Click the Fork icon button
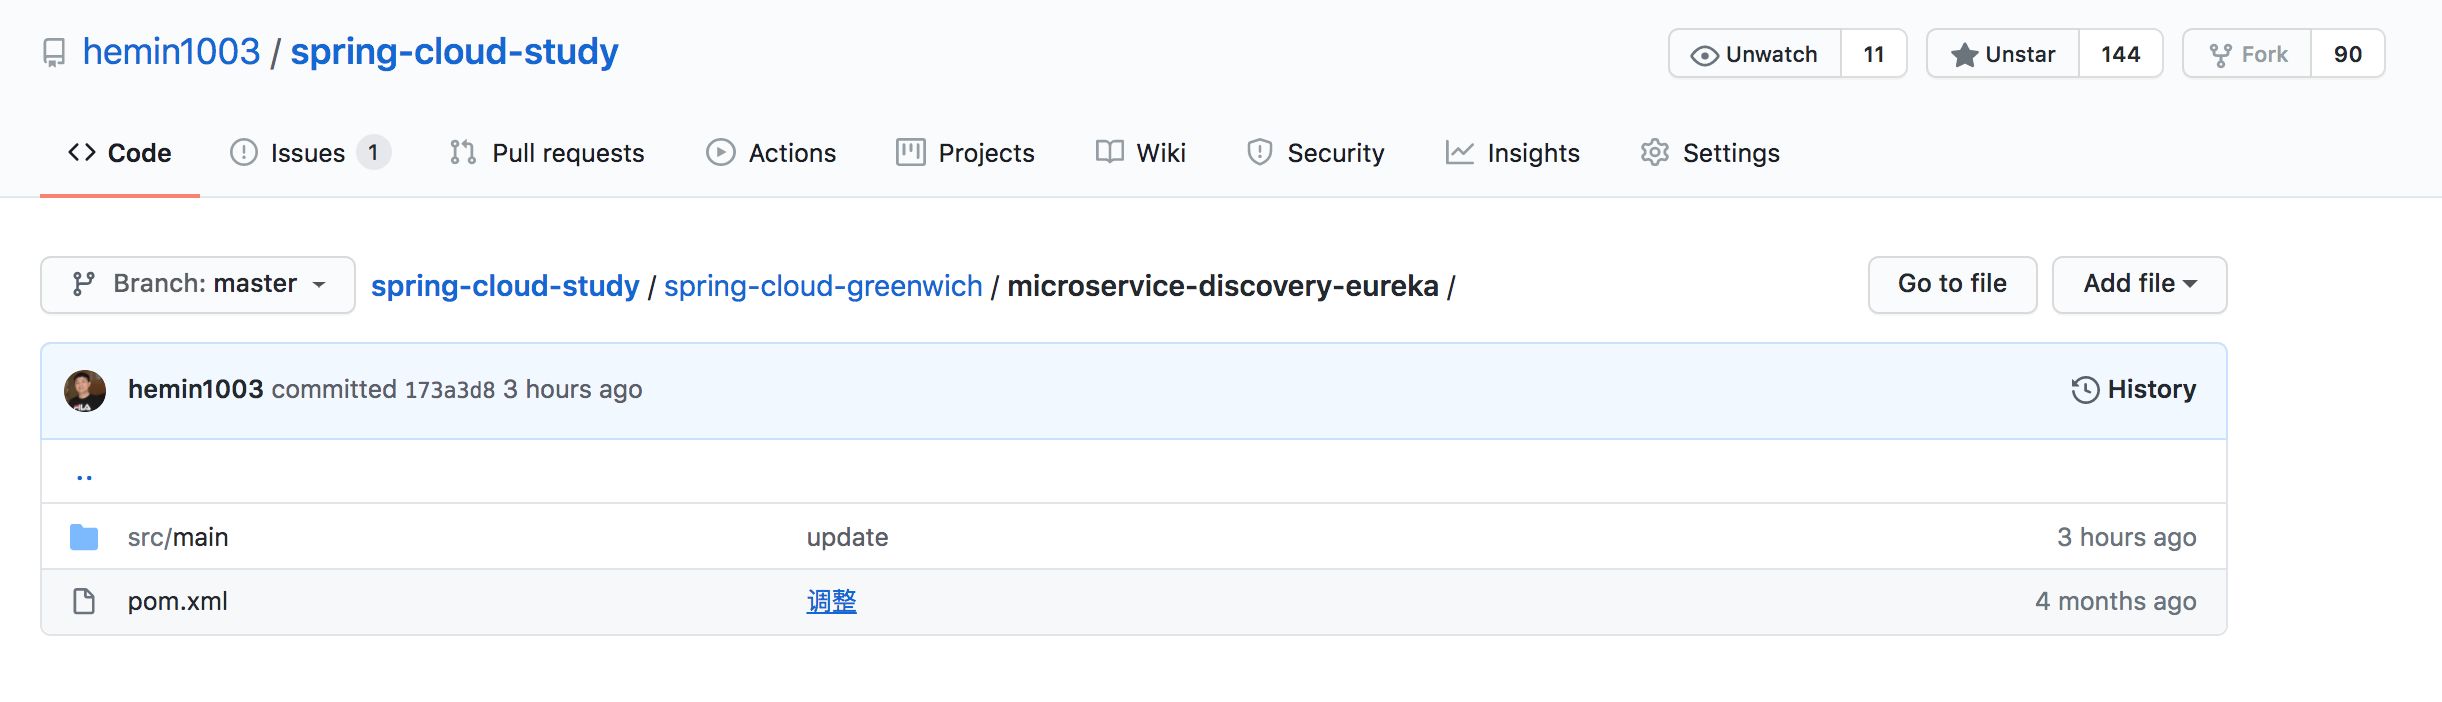Viewport: 2442px width, 702px height. [x=2248, y=54]
